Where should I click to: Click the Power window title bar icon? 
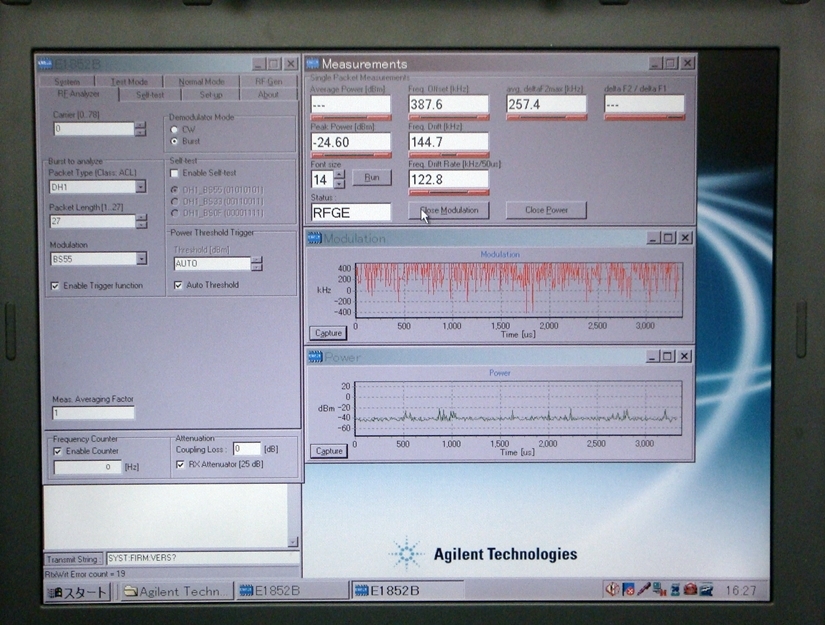pos(315,357)
